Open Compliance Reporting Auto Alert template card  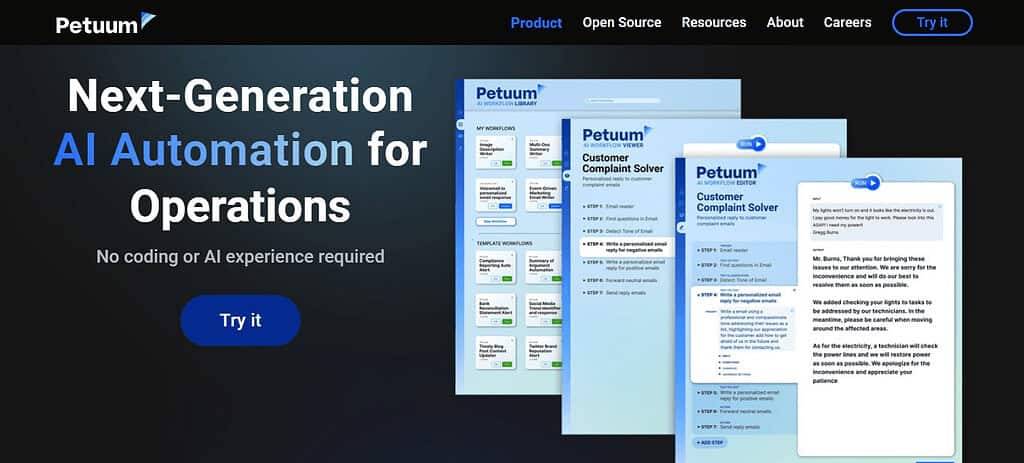pos(496,267)
